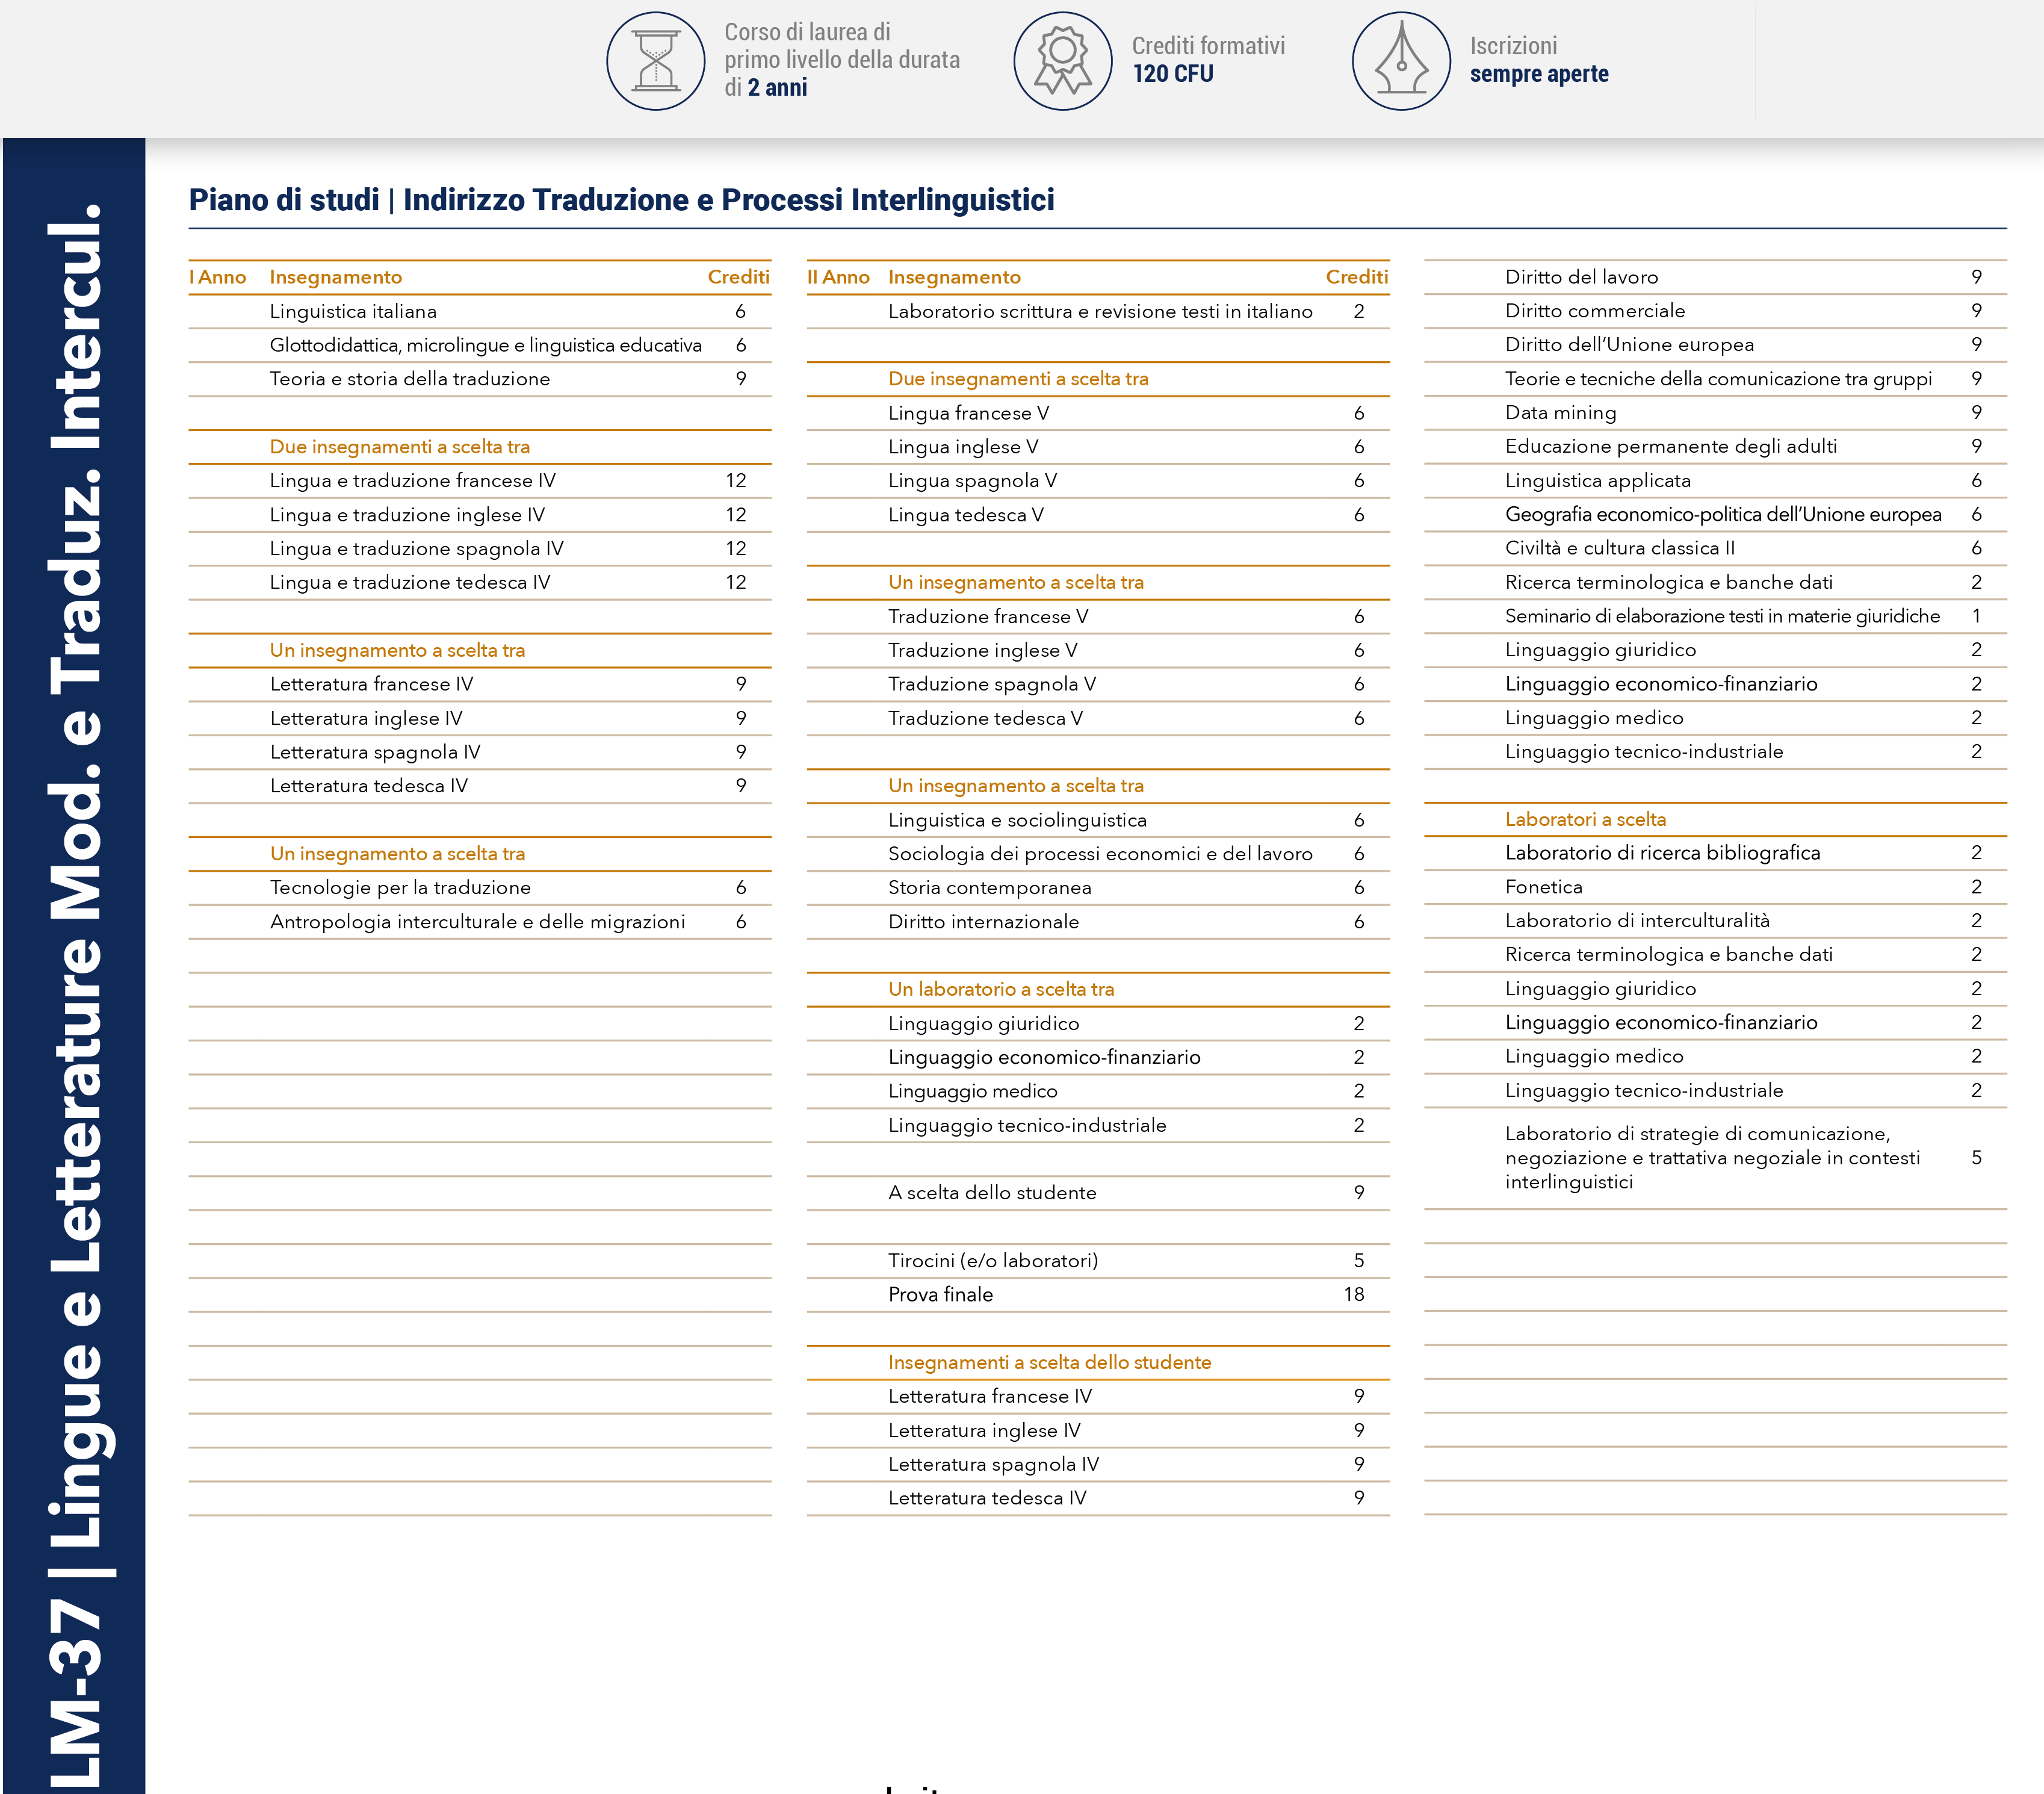Click the fountain pen nib enrollment icon
Screen dimensions: 2044x1794
[x=1401, y=61]
